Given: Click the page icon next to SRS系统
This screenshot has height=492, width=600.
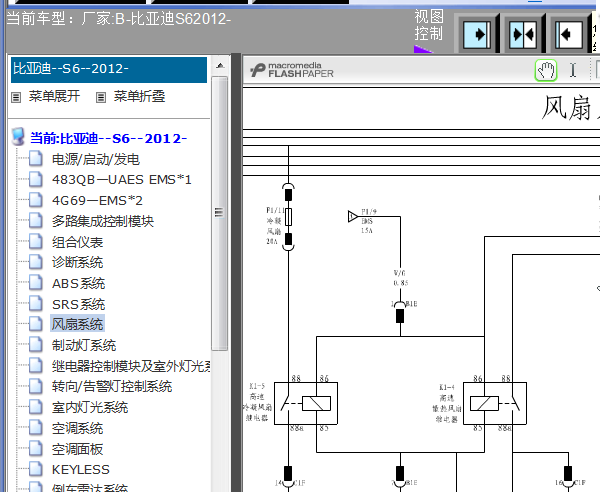Looking at the screenshot, I should (x=36, y=303).
